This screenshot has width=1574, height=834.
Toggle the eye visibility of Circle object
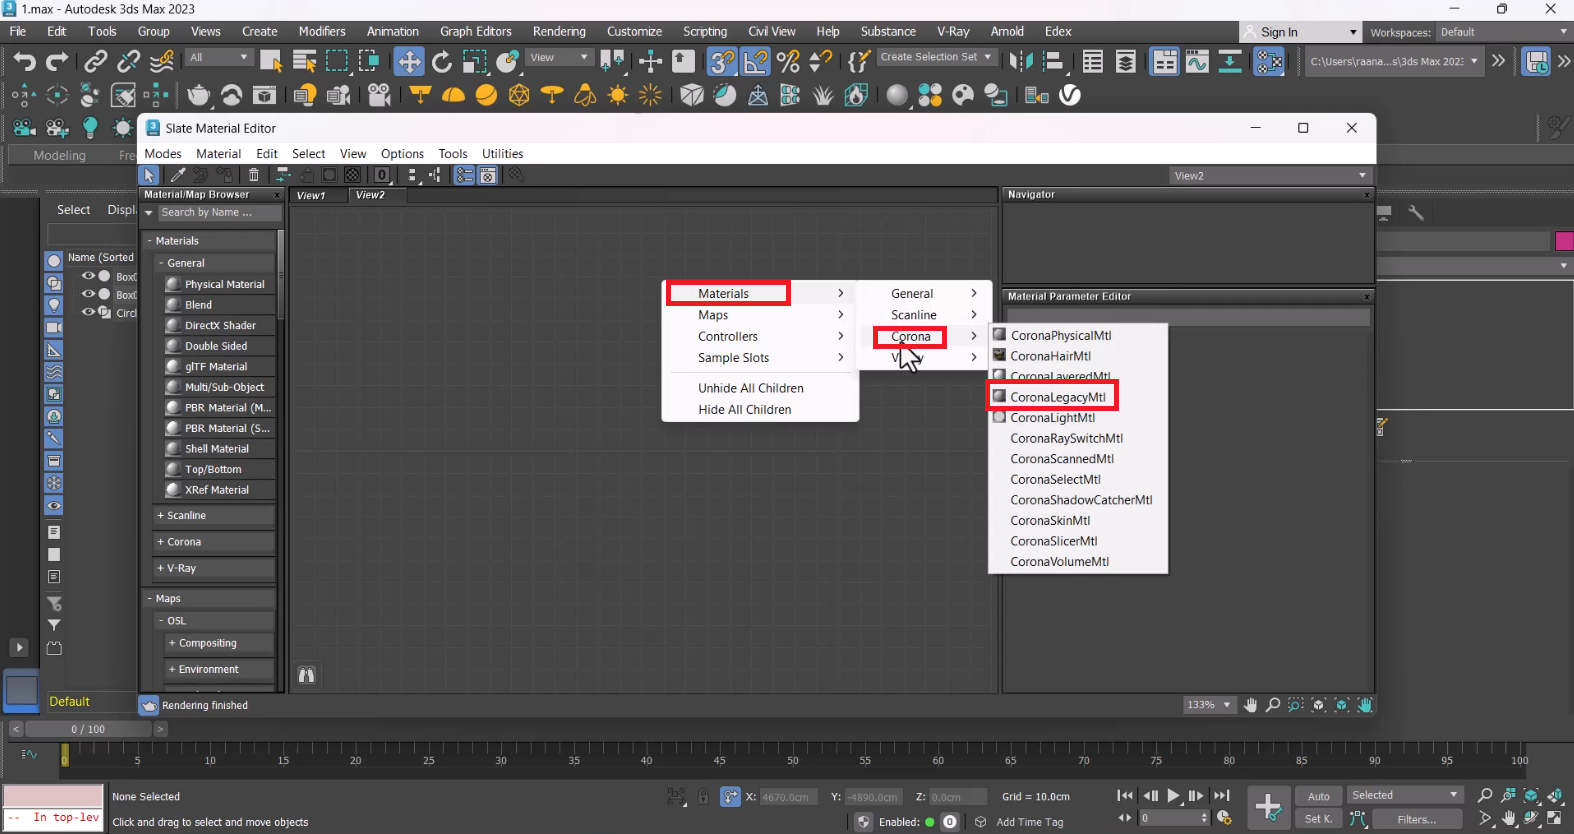click(88, 312)
